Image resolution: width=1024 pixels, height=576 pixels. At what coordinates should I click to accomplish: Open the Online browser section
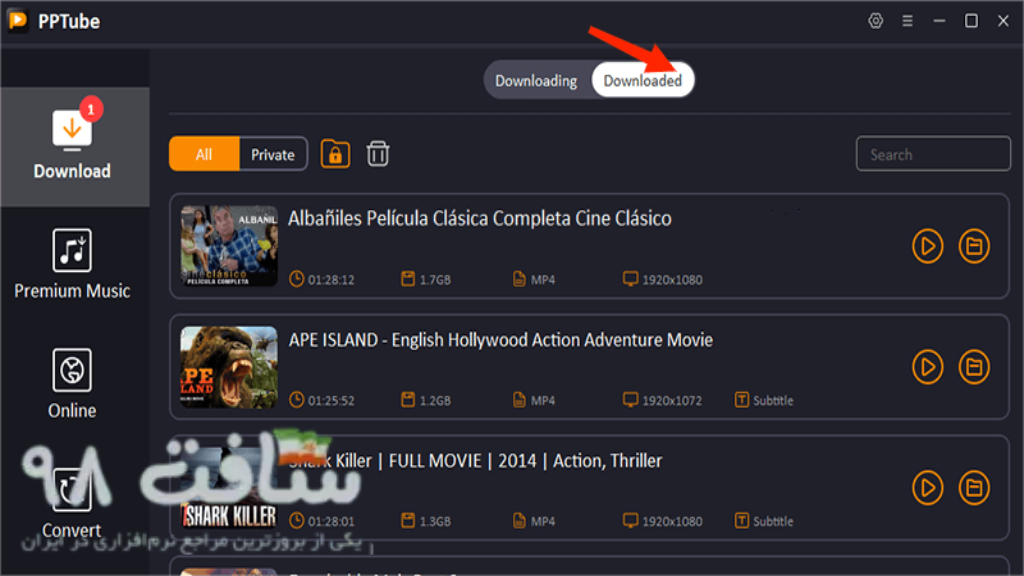[72, 383]
